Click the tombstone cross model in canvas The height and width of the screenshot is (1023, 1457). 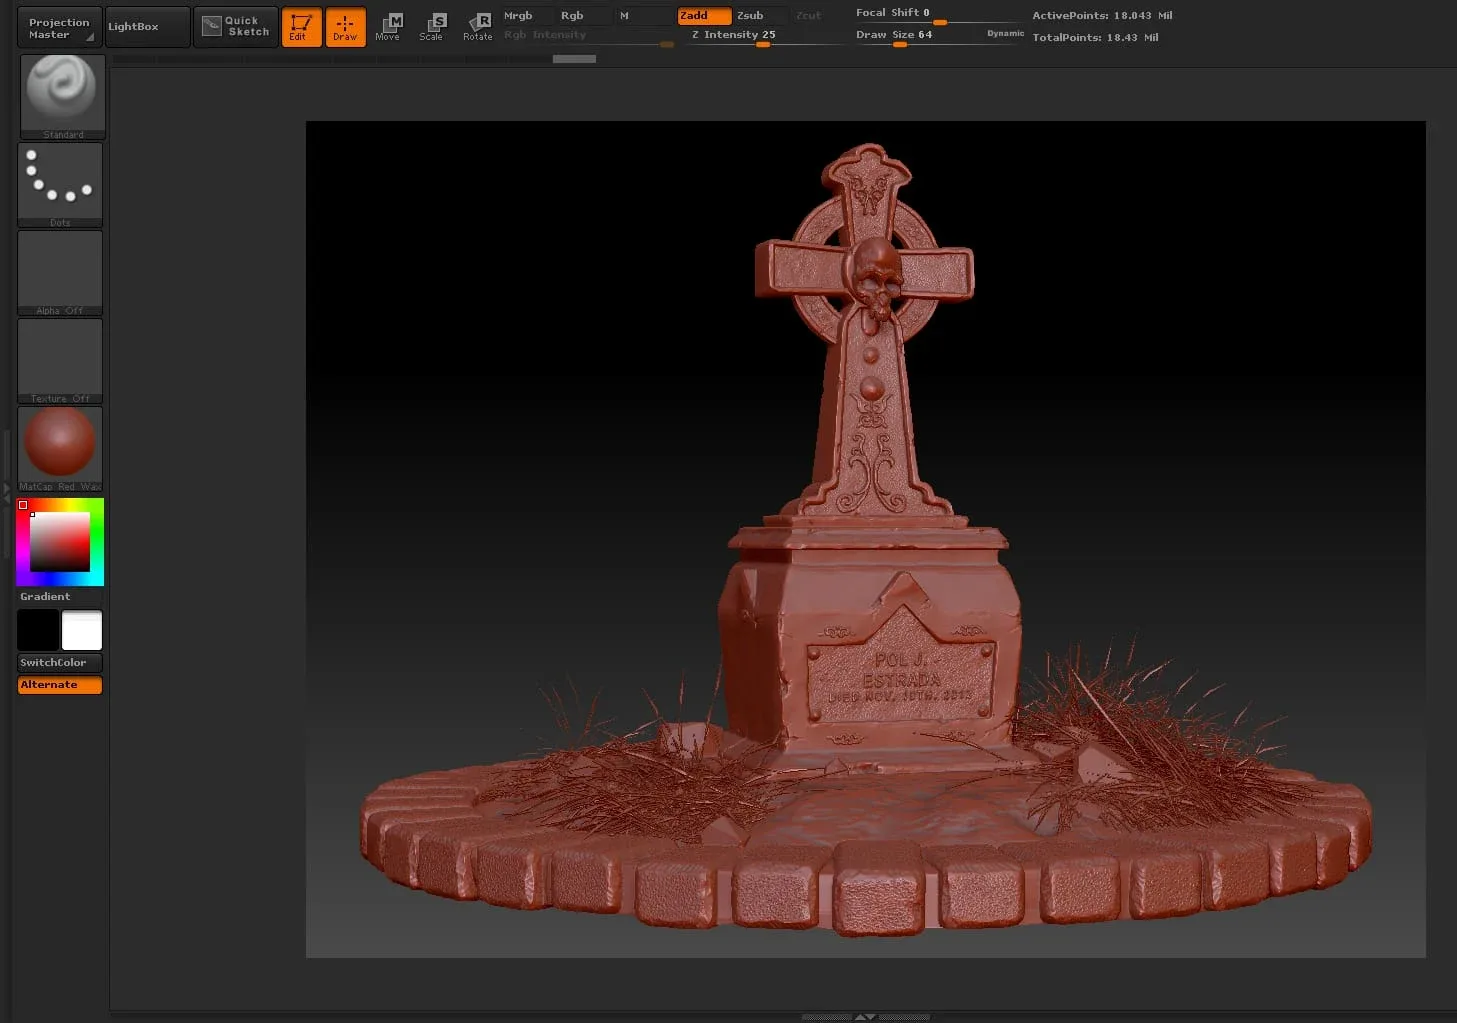[x=866, y=330]
